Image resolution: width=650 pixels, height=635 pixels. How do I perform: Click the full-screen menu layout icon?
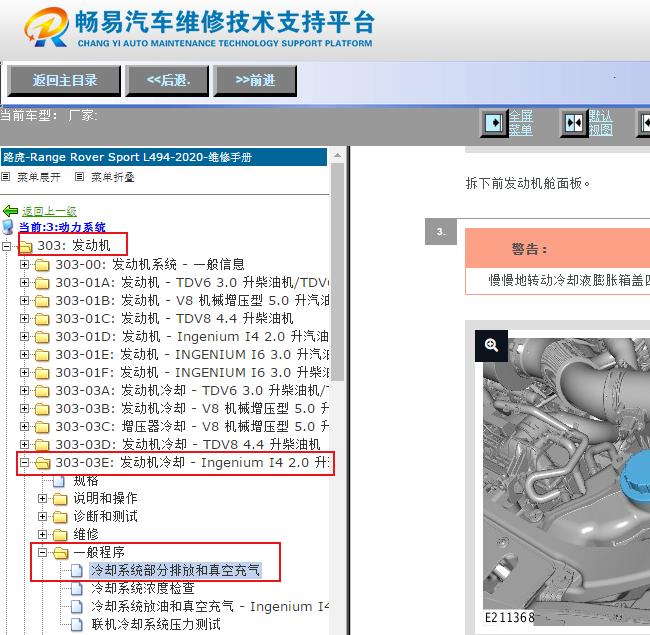pyautogui.click(x=494, y=123)
